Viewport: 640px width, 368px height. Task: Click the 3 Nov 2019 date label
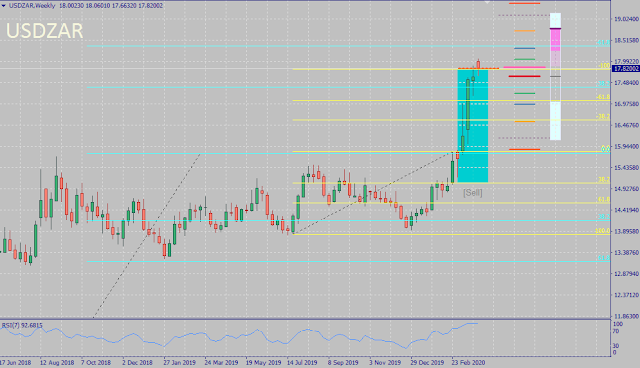tap(385, 362)
